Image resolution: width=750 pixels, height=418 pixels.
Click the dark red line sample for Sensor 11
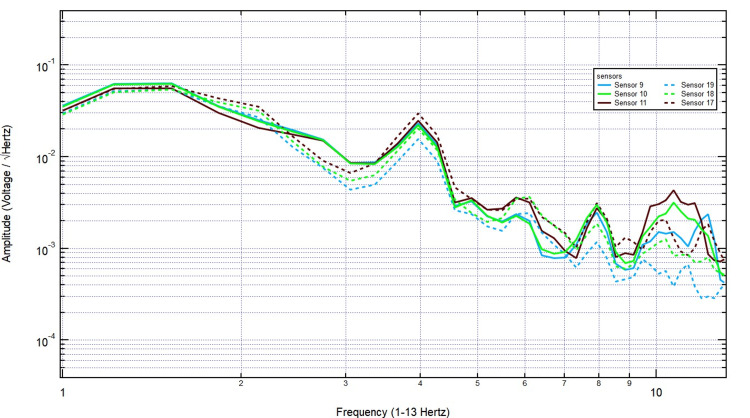pos(604,103)
